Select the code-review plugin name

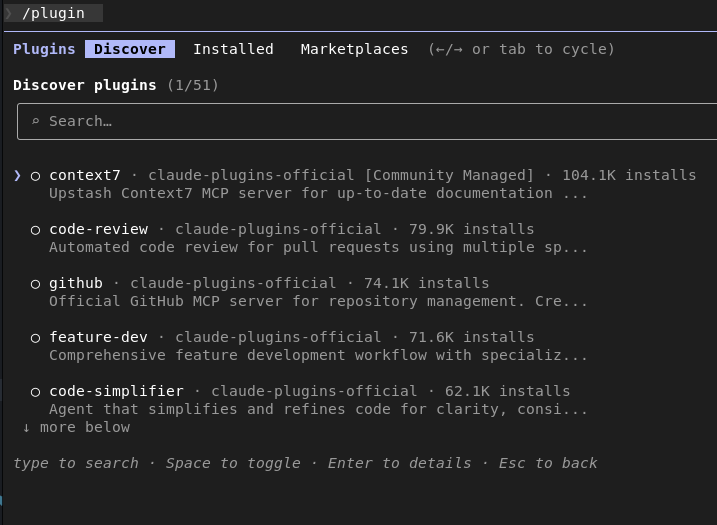pos(98,229)
